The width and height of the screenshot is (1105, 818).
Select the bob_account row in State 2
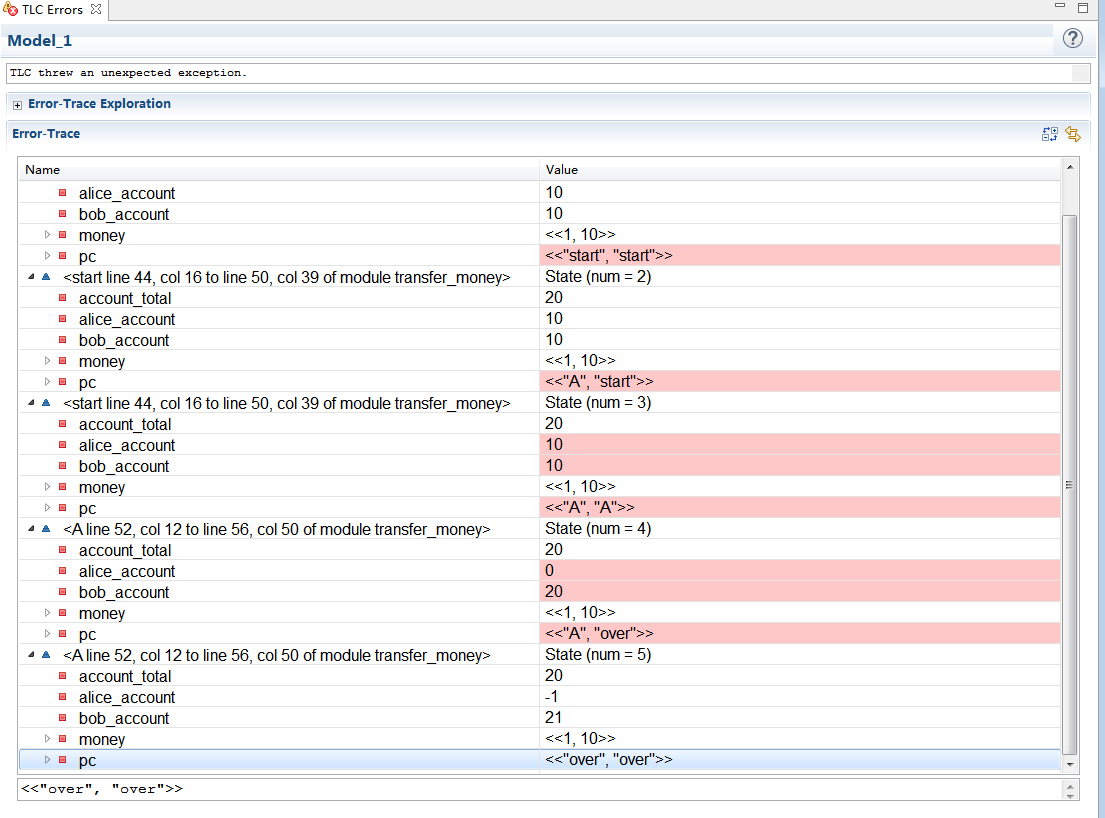pyautogui.click(x=539, y=340)
